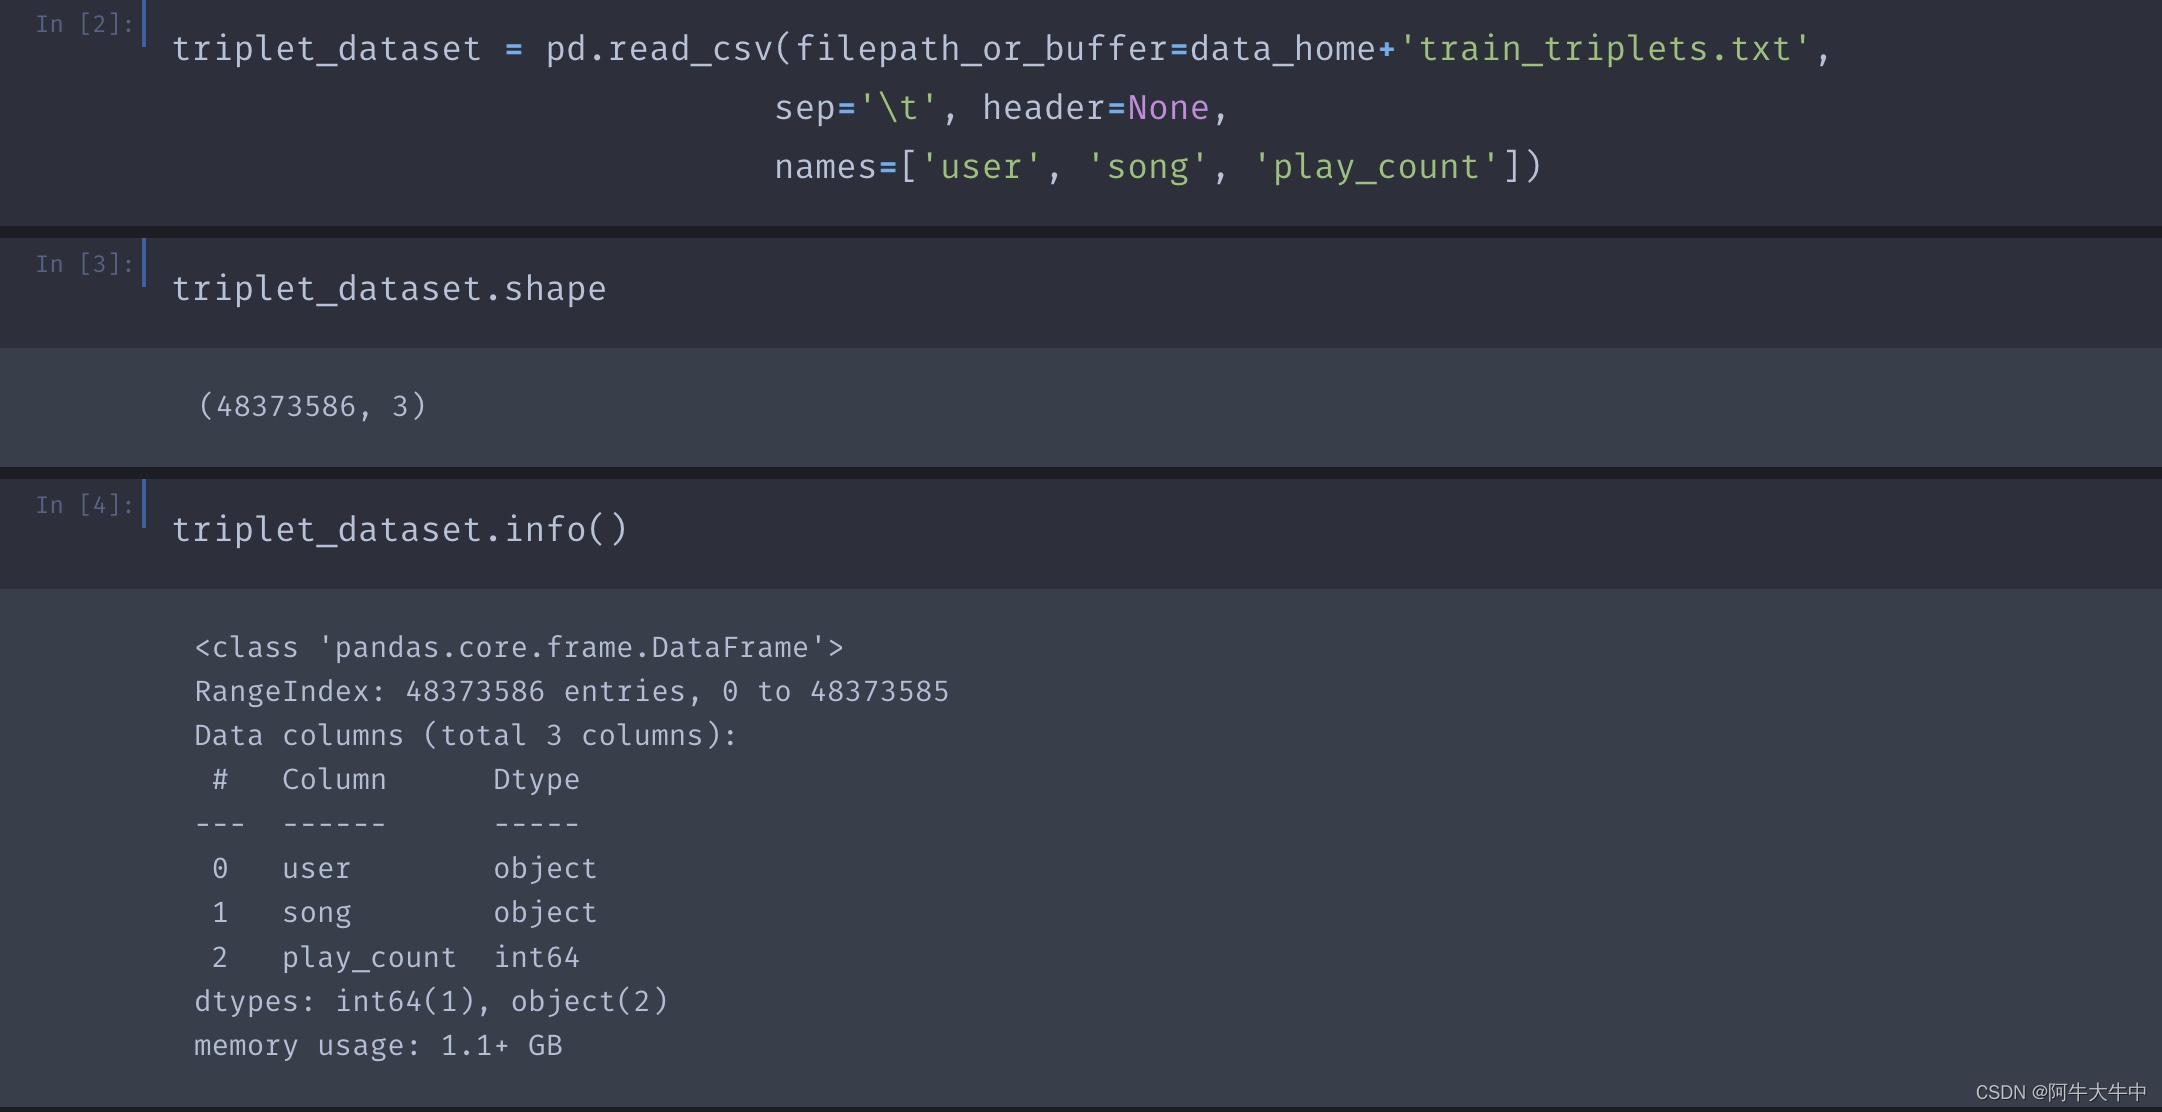Click the play_count int64 row
This screenshot has height=1112, width=2162.
point(395,958)
